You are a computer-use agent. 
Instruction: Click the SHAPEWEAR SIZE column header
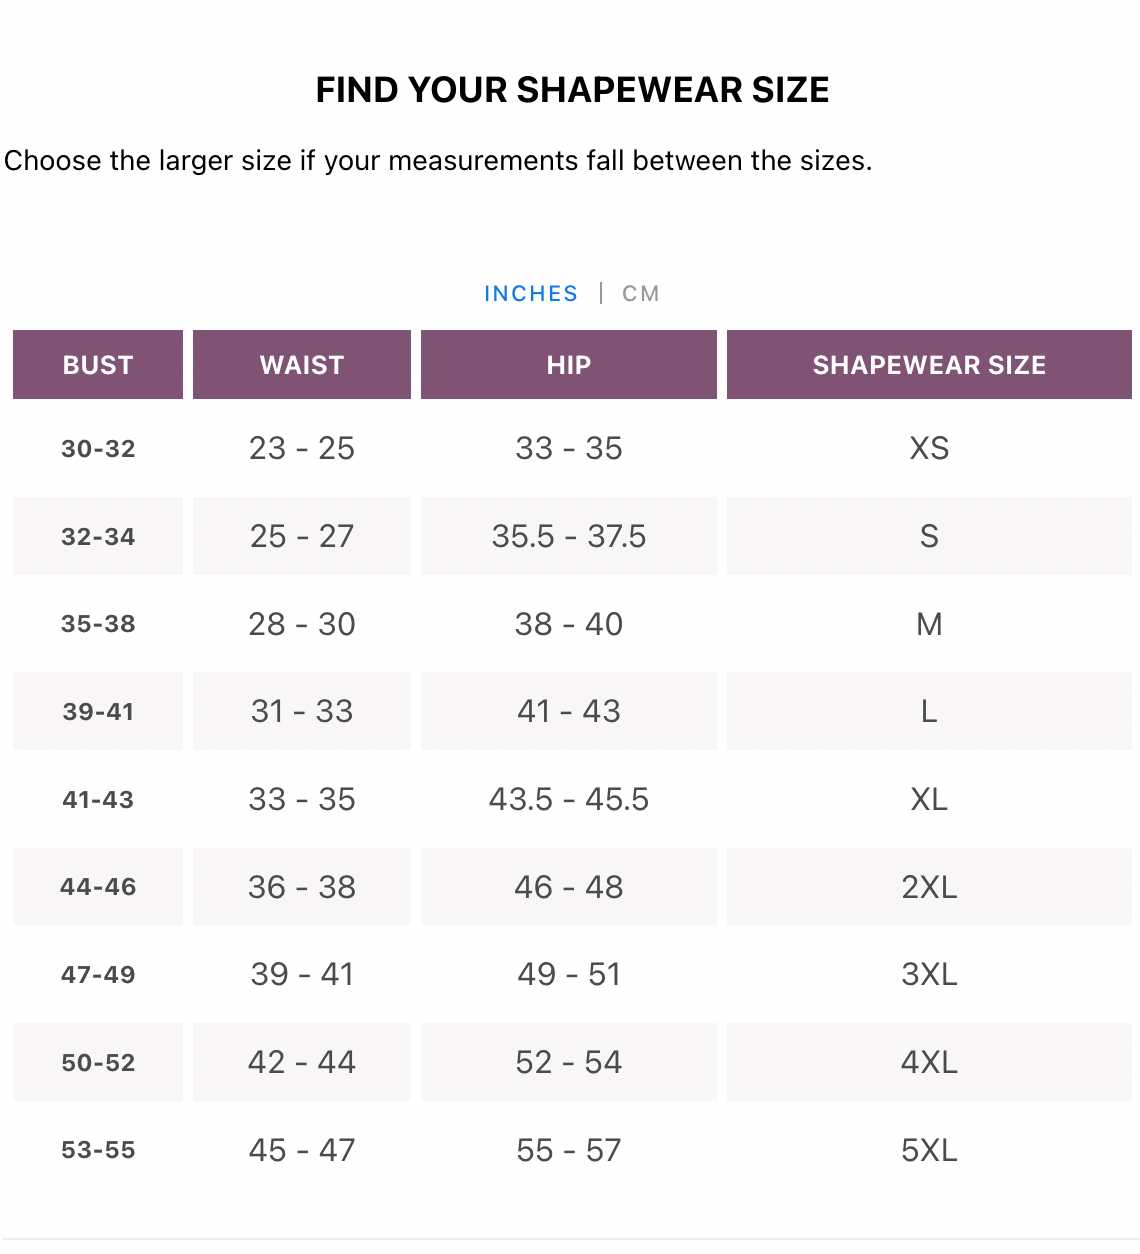(930, 364)
